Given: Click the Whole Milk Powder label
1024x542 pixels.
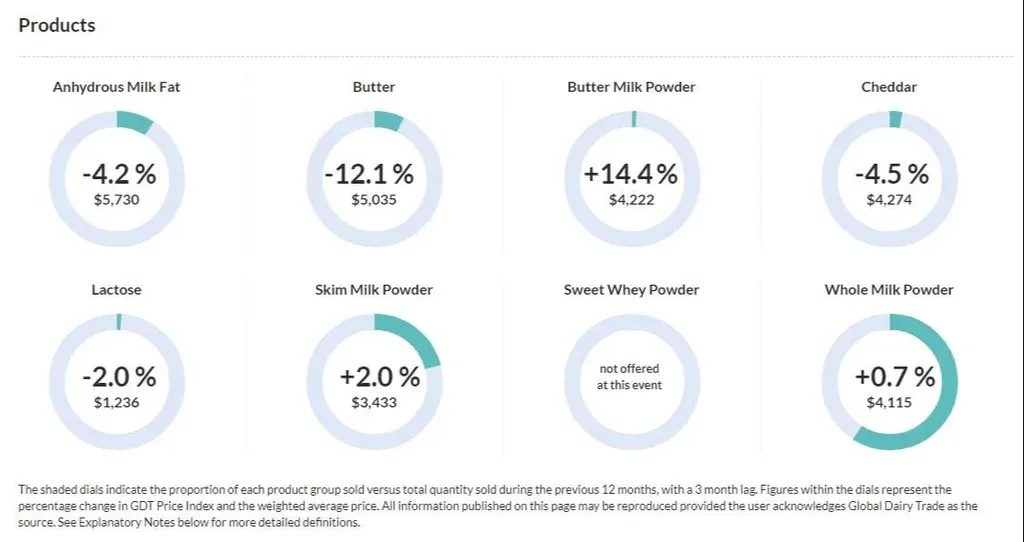Looking at the screenshot, I should (889, 290).
